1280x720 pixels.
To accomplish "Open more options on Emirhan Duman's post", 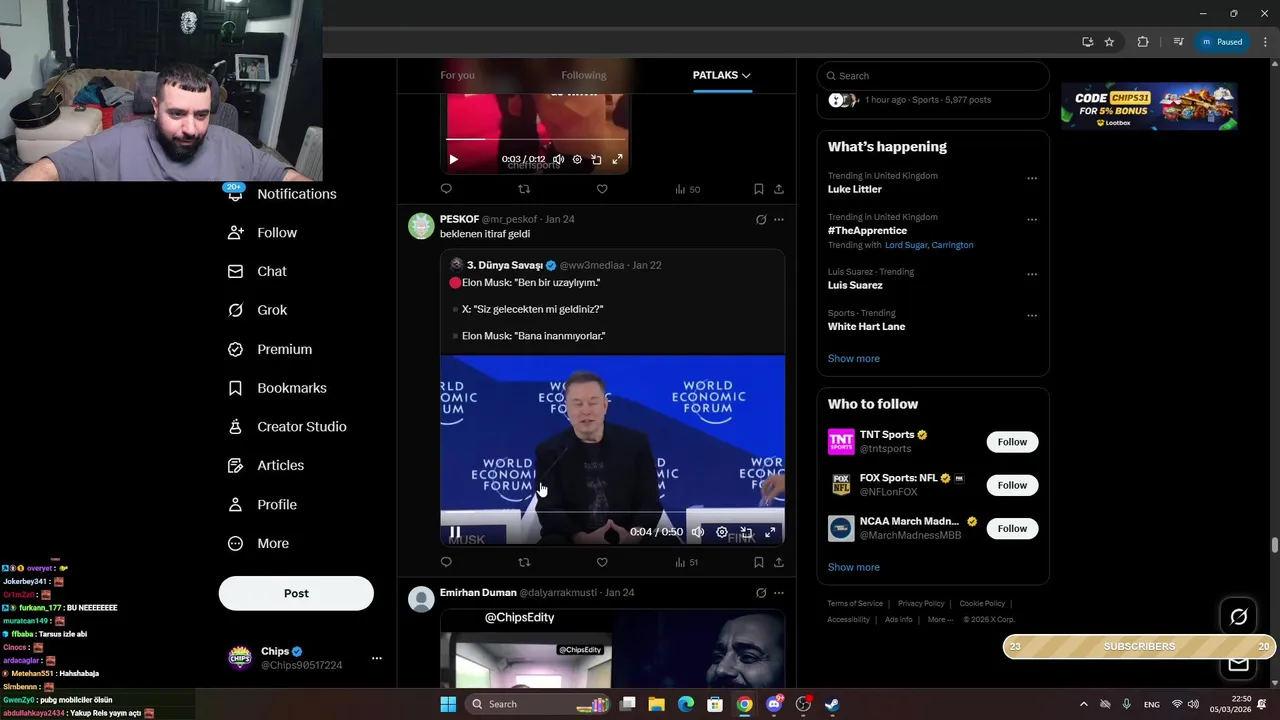I will coord(779,592).
